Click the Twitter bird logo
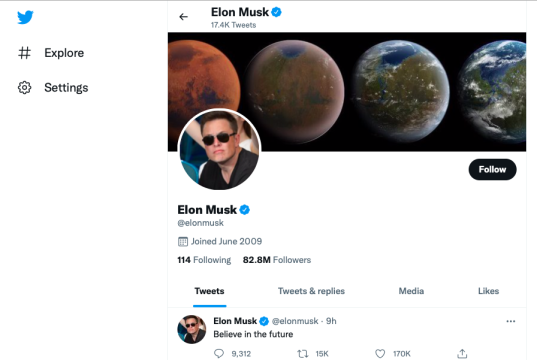Image resolution: width=537 pixels, height=360 pixels. 25,17
